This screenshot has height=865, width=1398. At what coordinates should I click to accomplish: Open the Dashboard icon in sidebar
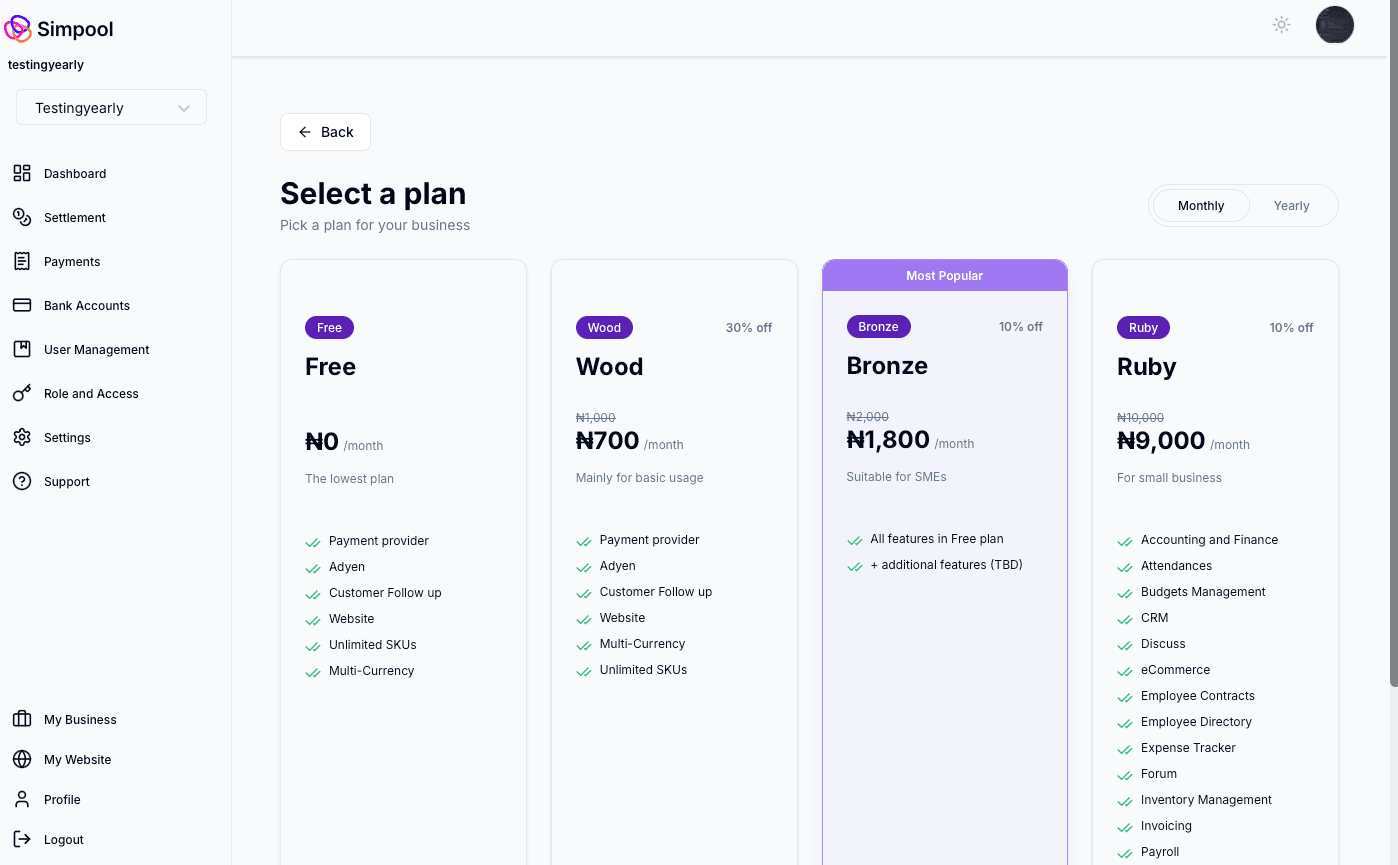(x=22, y=173)
